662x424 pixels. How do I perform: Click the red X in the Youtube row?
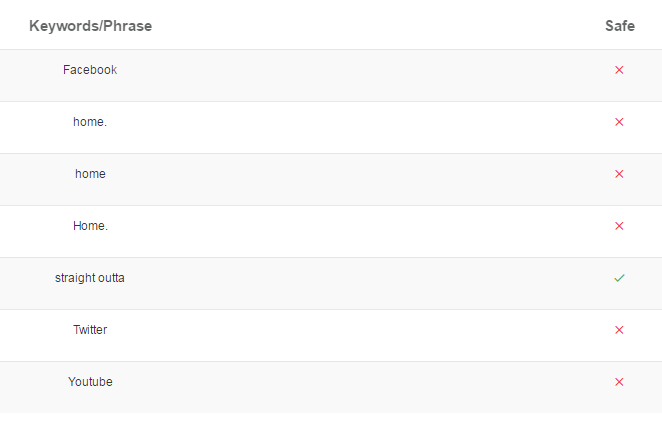619,382
